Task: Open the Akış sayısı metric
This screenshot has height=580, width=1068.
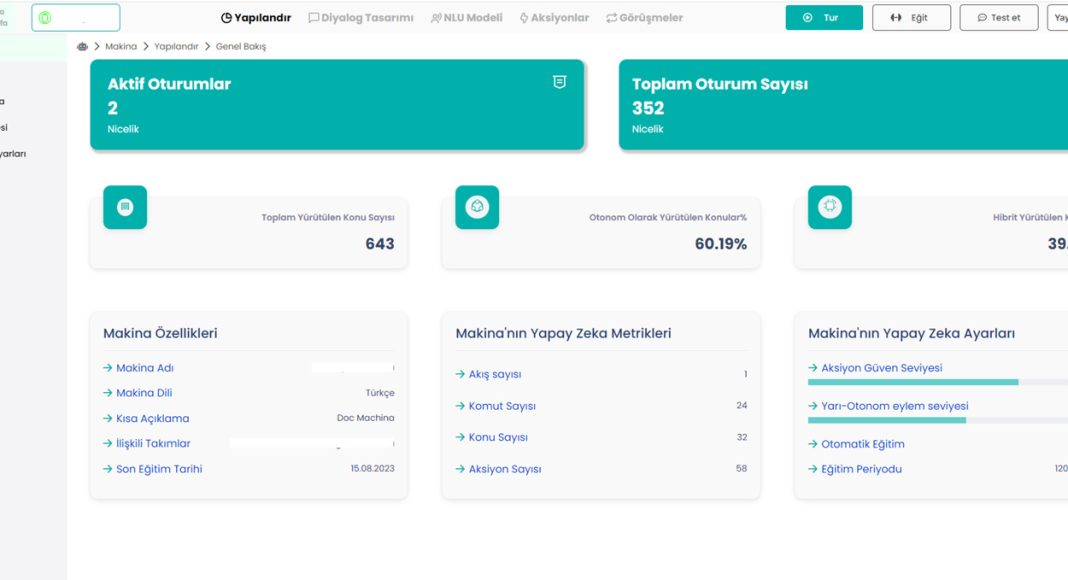Action: click(x=601, y=374)
